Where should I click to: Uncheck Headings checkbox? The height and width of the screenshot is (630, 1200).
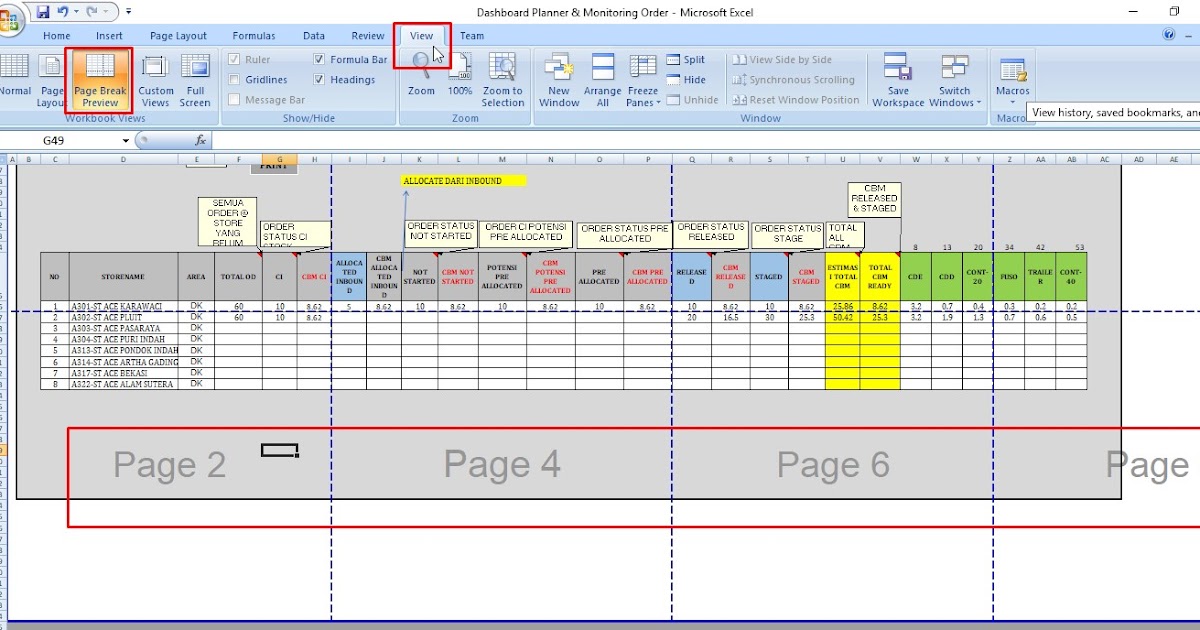(319, 80)
